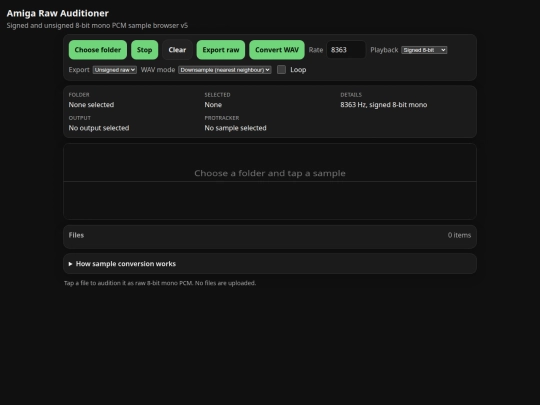Viewport: 540px width, 405px height.
Task: Click the '0 items' file count
Action: tap(459, 235)
